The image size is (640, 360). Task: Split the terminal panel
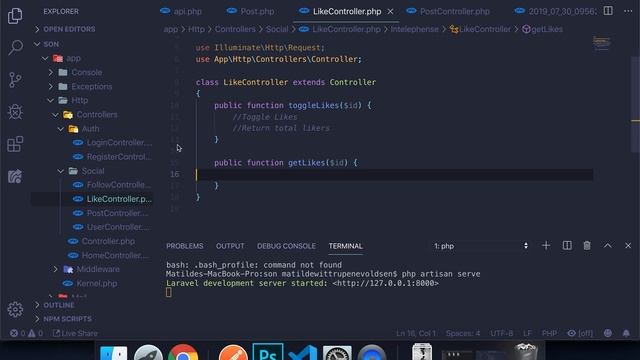point(567,246)
